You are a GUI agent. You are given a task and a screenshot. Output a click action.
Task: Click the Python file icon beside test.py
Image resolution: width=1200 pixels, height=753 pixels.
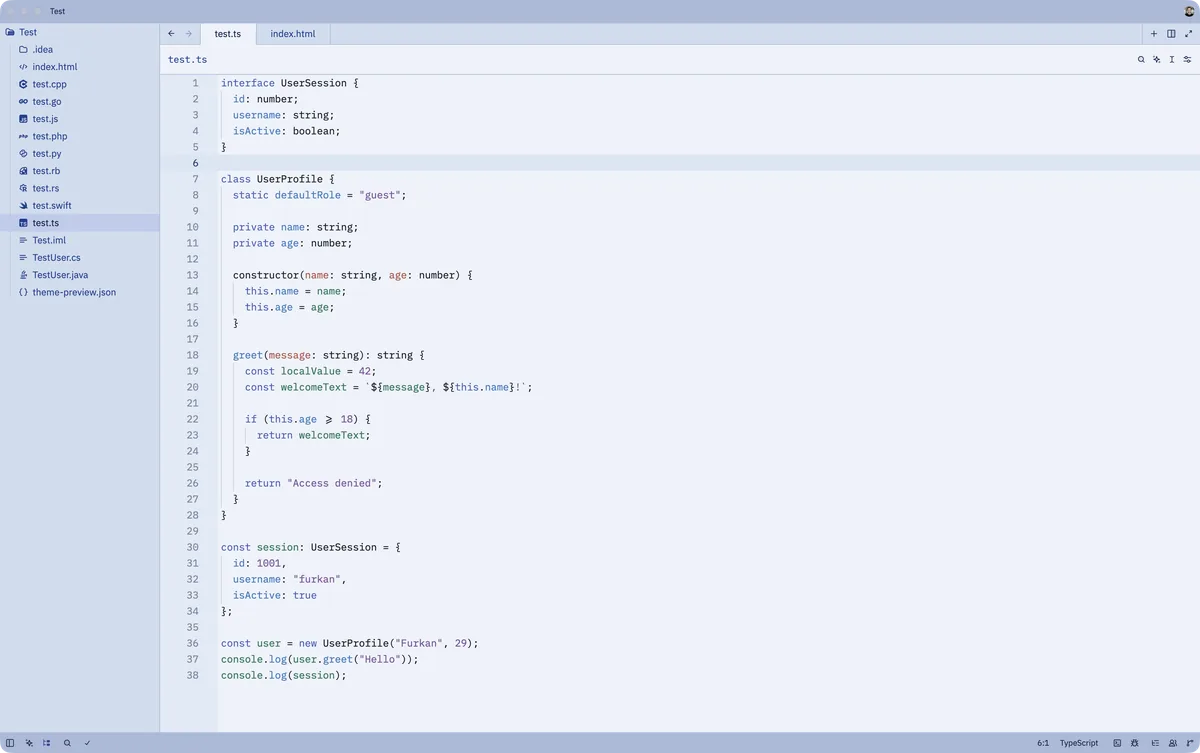point(23,153)
